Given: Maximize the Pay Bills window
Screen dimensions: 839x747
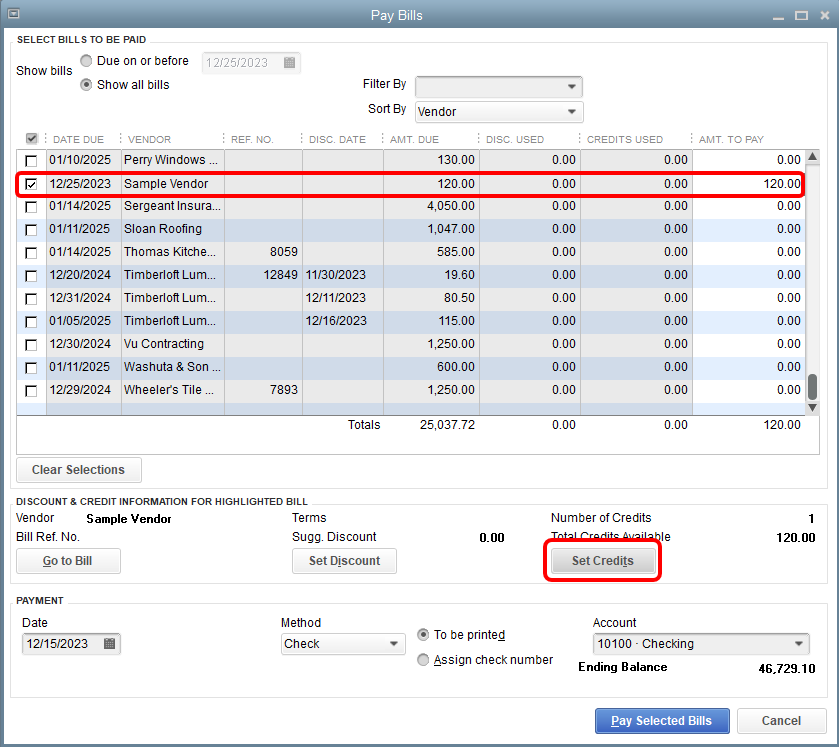Looking at the screenshot, I should click(x=801, y=15).
